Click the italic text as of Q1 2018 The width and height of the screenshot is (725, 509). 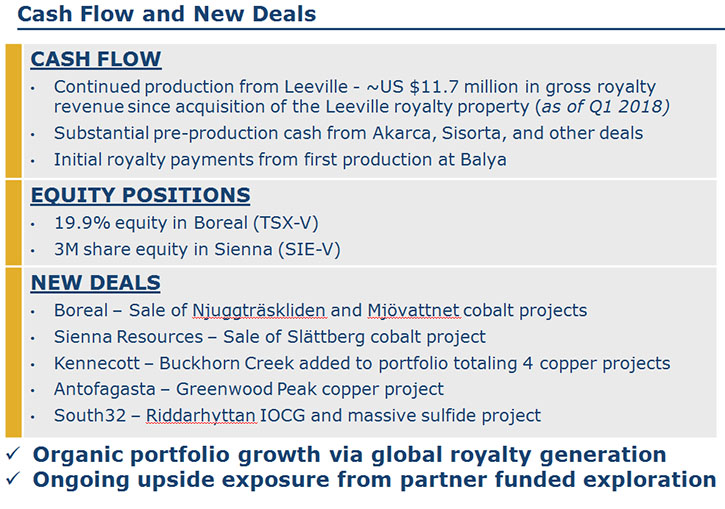[x=602, y=107]
